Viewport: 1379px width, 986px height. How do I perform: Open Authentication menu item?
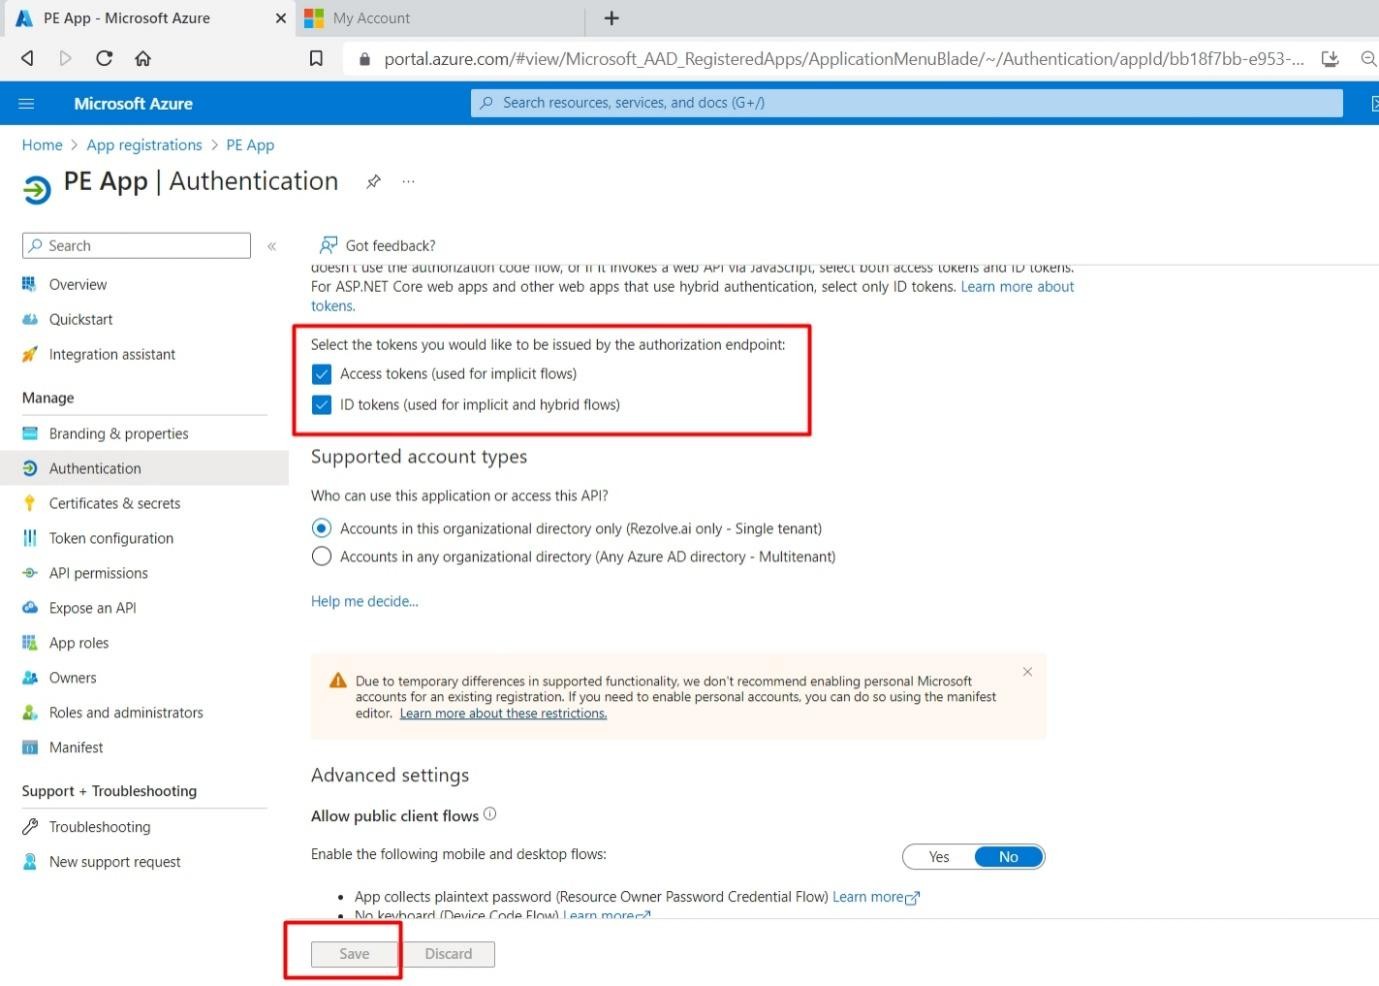144,468
